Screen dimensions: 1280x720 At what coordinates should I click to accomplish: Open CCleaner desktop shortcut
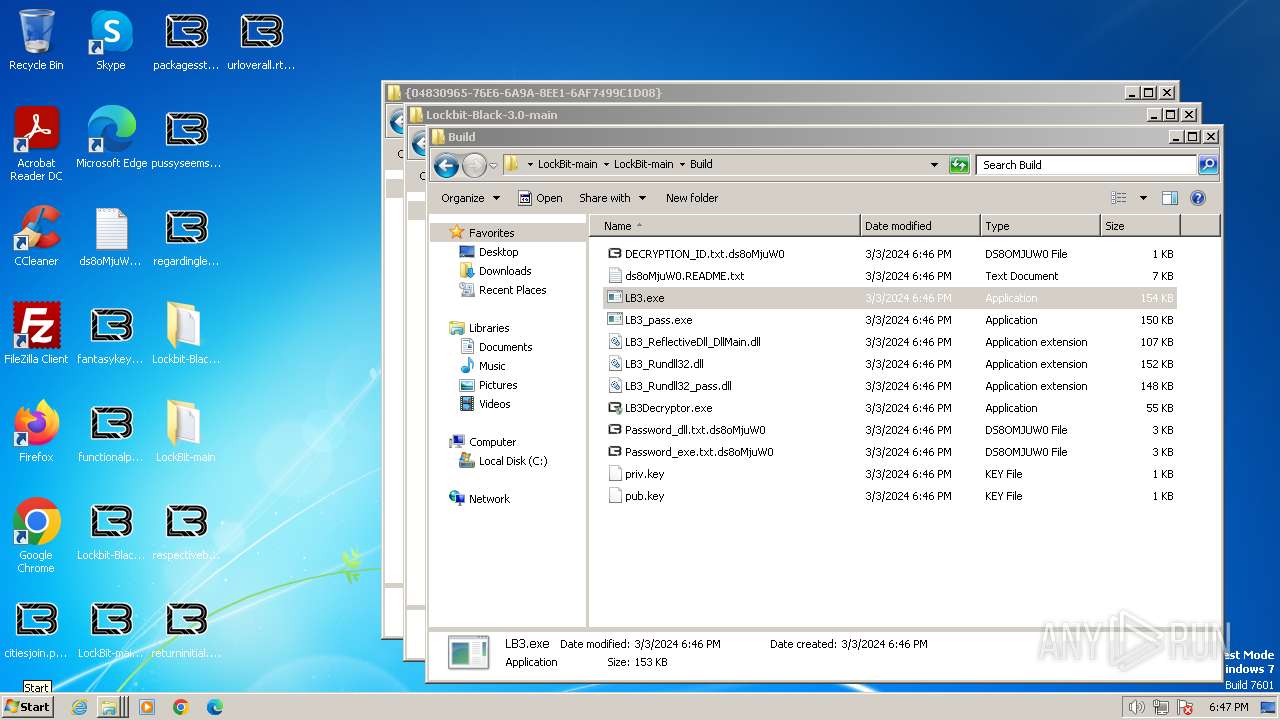click(x=36, y=236)
